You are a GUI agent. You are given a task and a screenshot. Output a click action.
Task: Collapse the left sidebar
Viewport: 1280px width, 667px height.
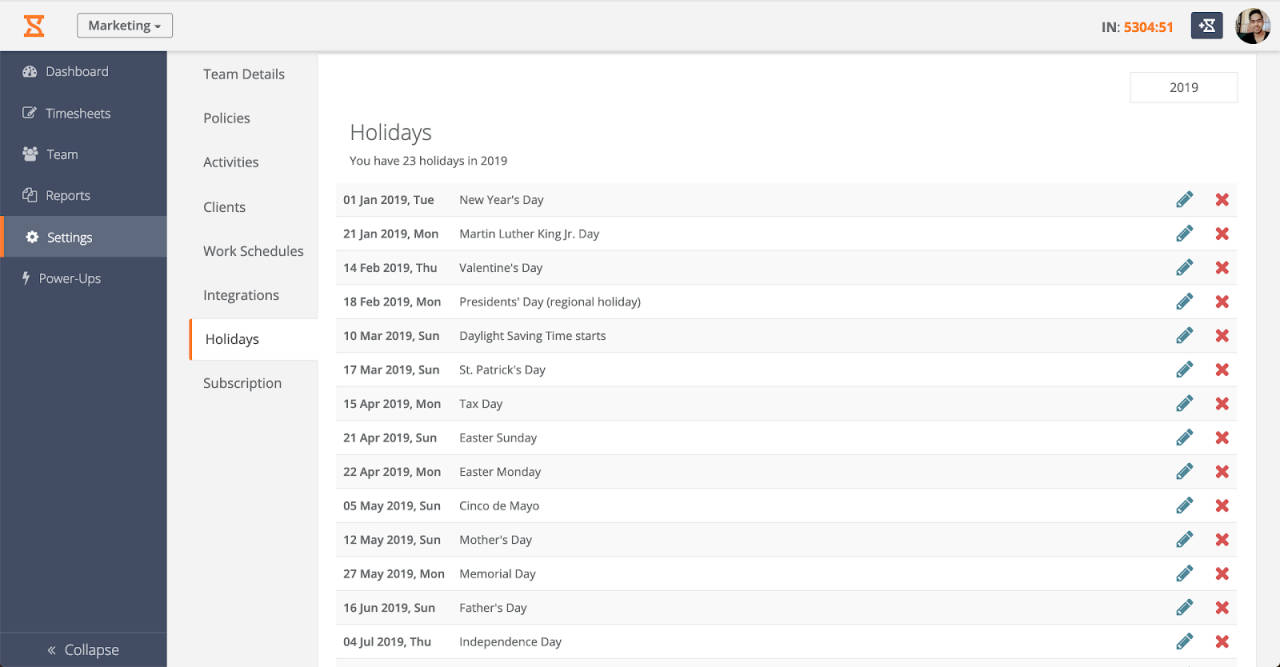coord(83,649)
